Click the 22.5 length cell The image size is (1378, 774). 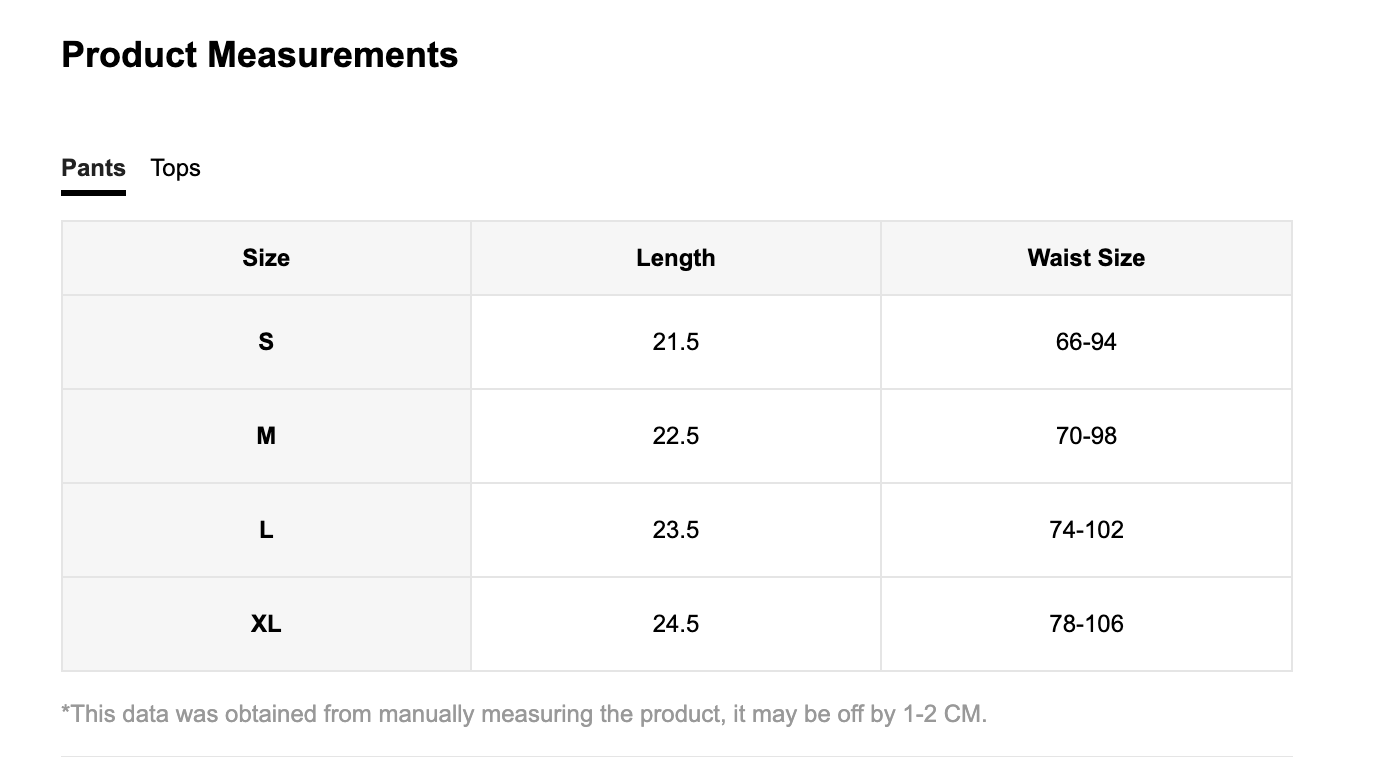[676, 436]
